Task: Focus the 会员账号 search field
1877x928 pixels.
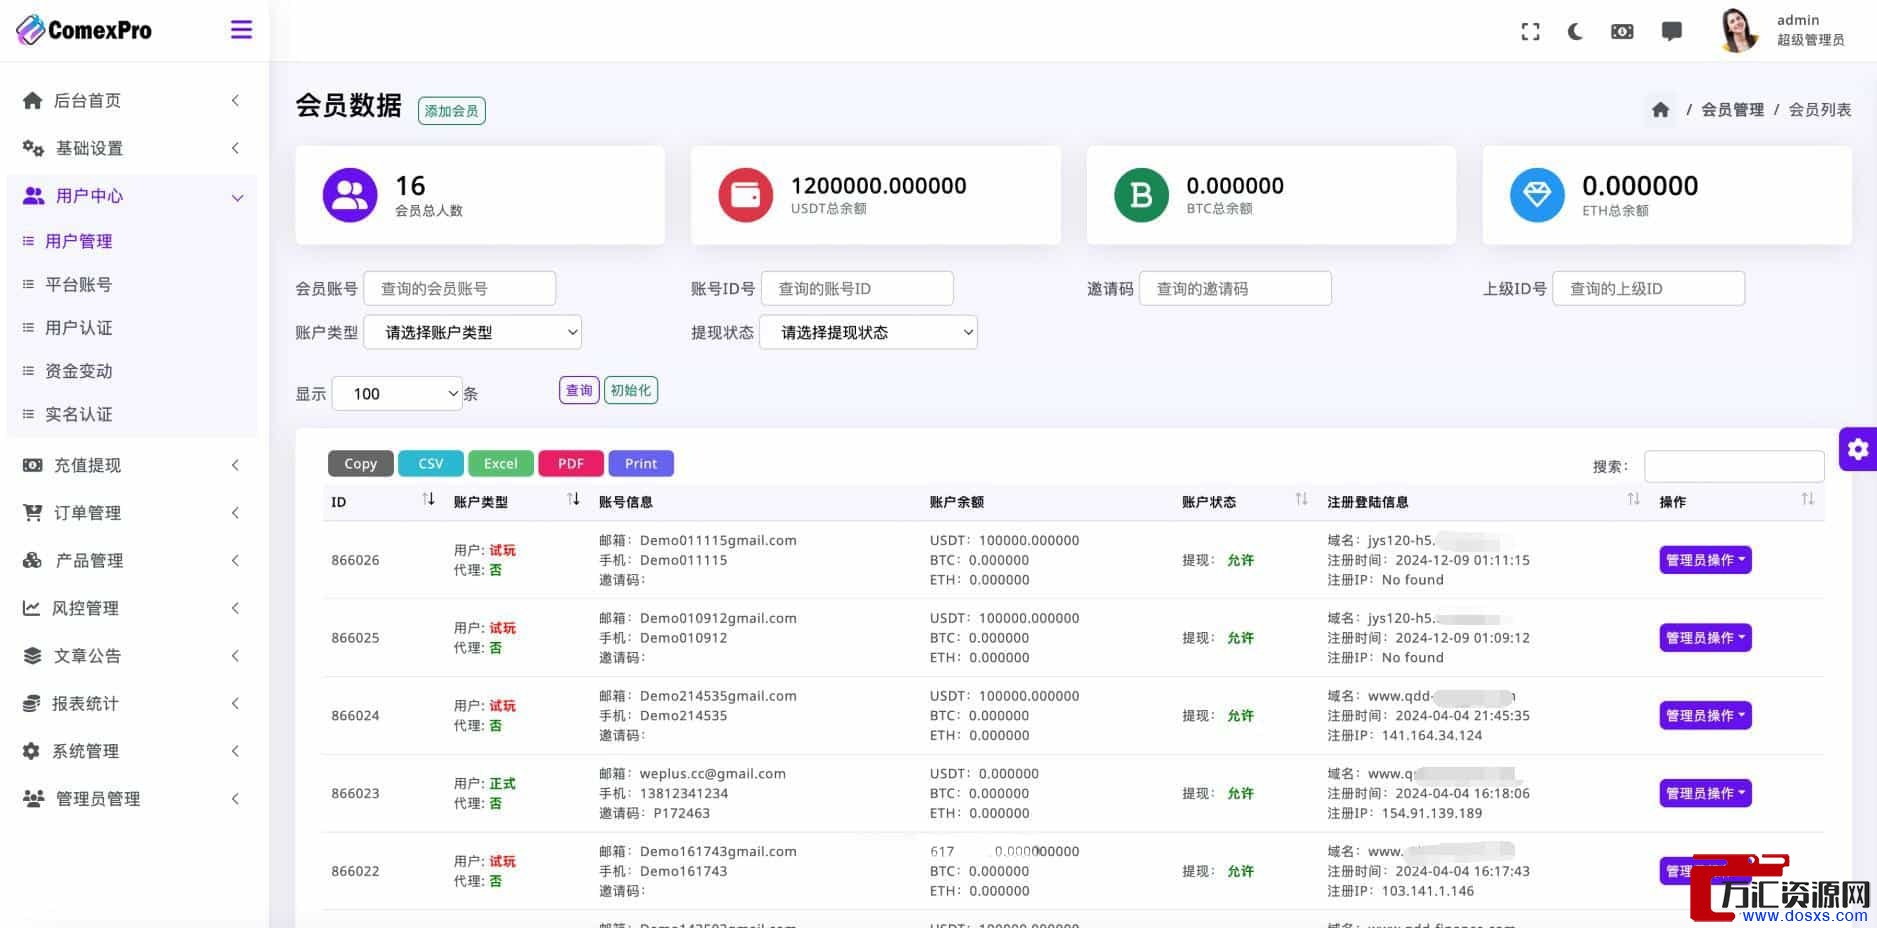Action: [x=460, y=289]
